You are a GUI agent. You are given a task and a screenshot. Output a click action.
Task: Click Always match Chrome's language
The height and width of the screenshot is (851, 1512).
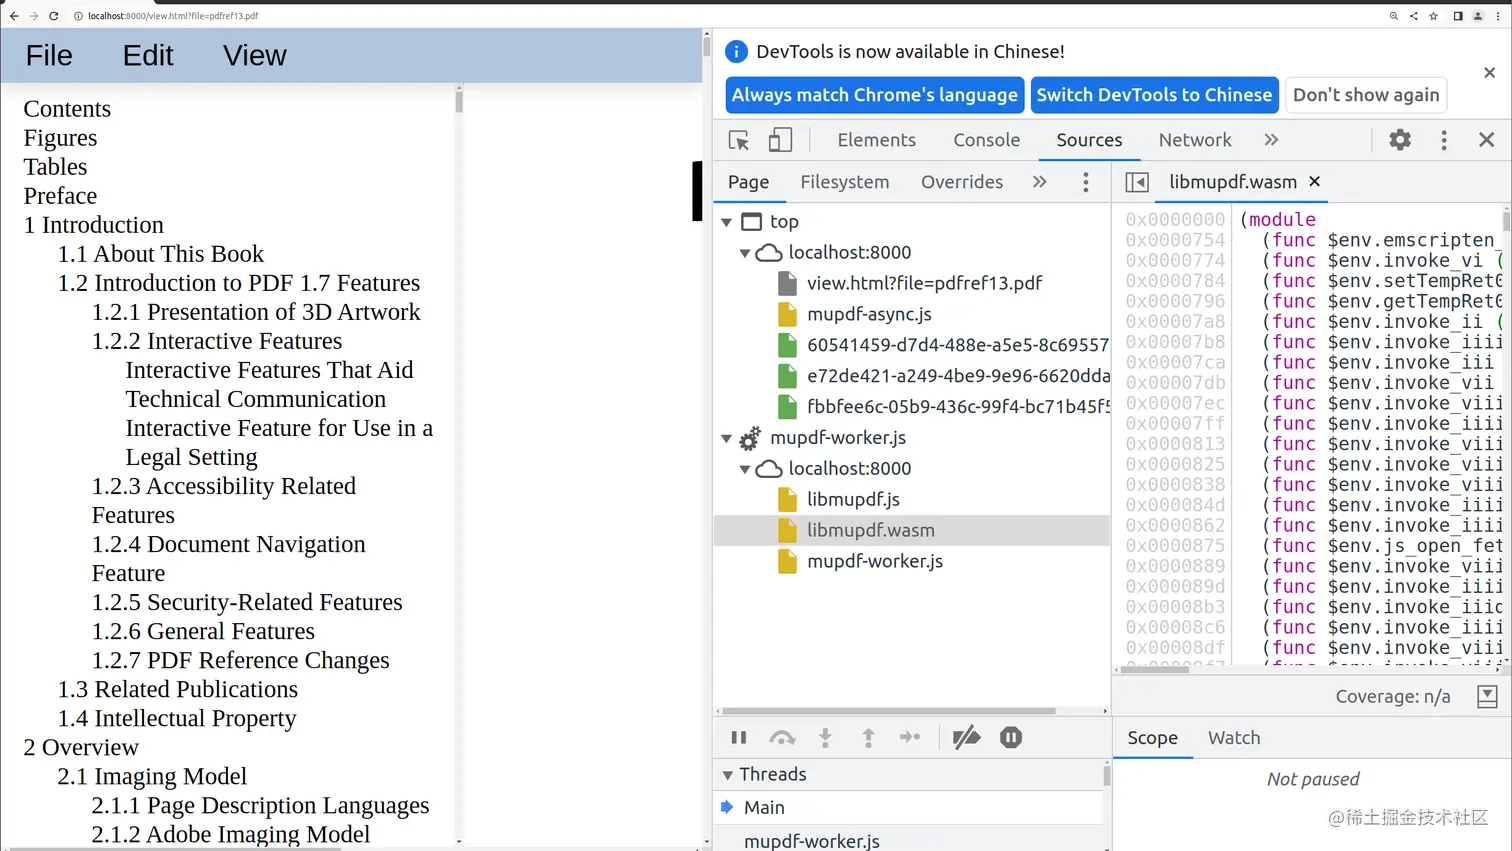[875, 95]
